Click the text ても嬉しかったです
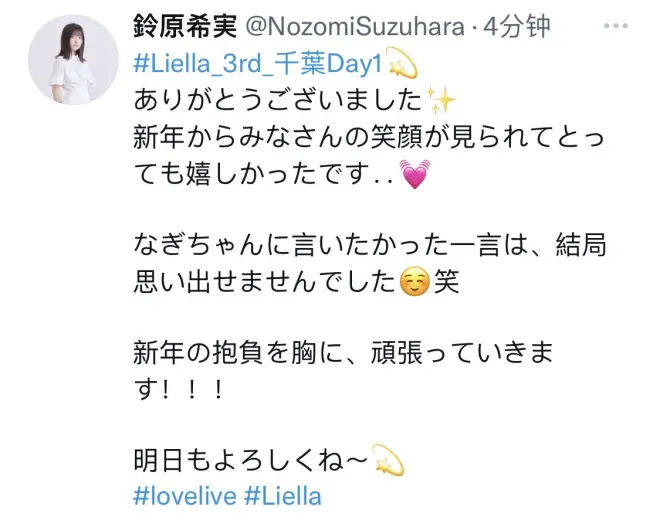660x517 pixels. [251, 174]
